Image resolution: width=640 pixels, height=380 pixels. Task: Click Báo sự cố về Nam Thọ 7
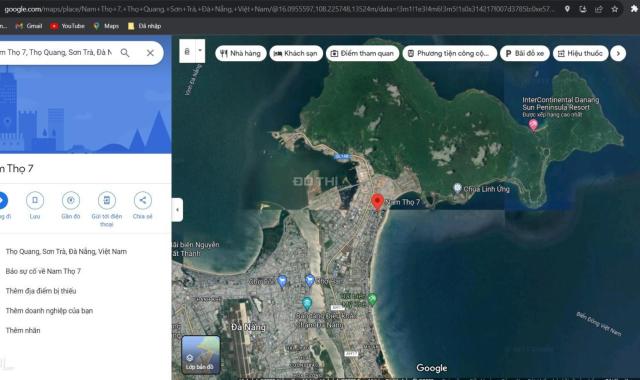[43, 271]
